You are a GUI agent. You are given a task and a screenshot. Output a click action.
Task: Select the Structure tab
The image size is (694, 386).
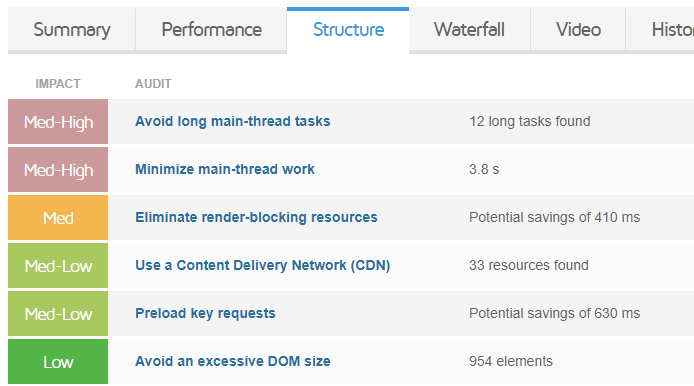pos(348,30)
